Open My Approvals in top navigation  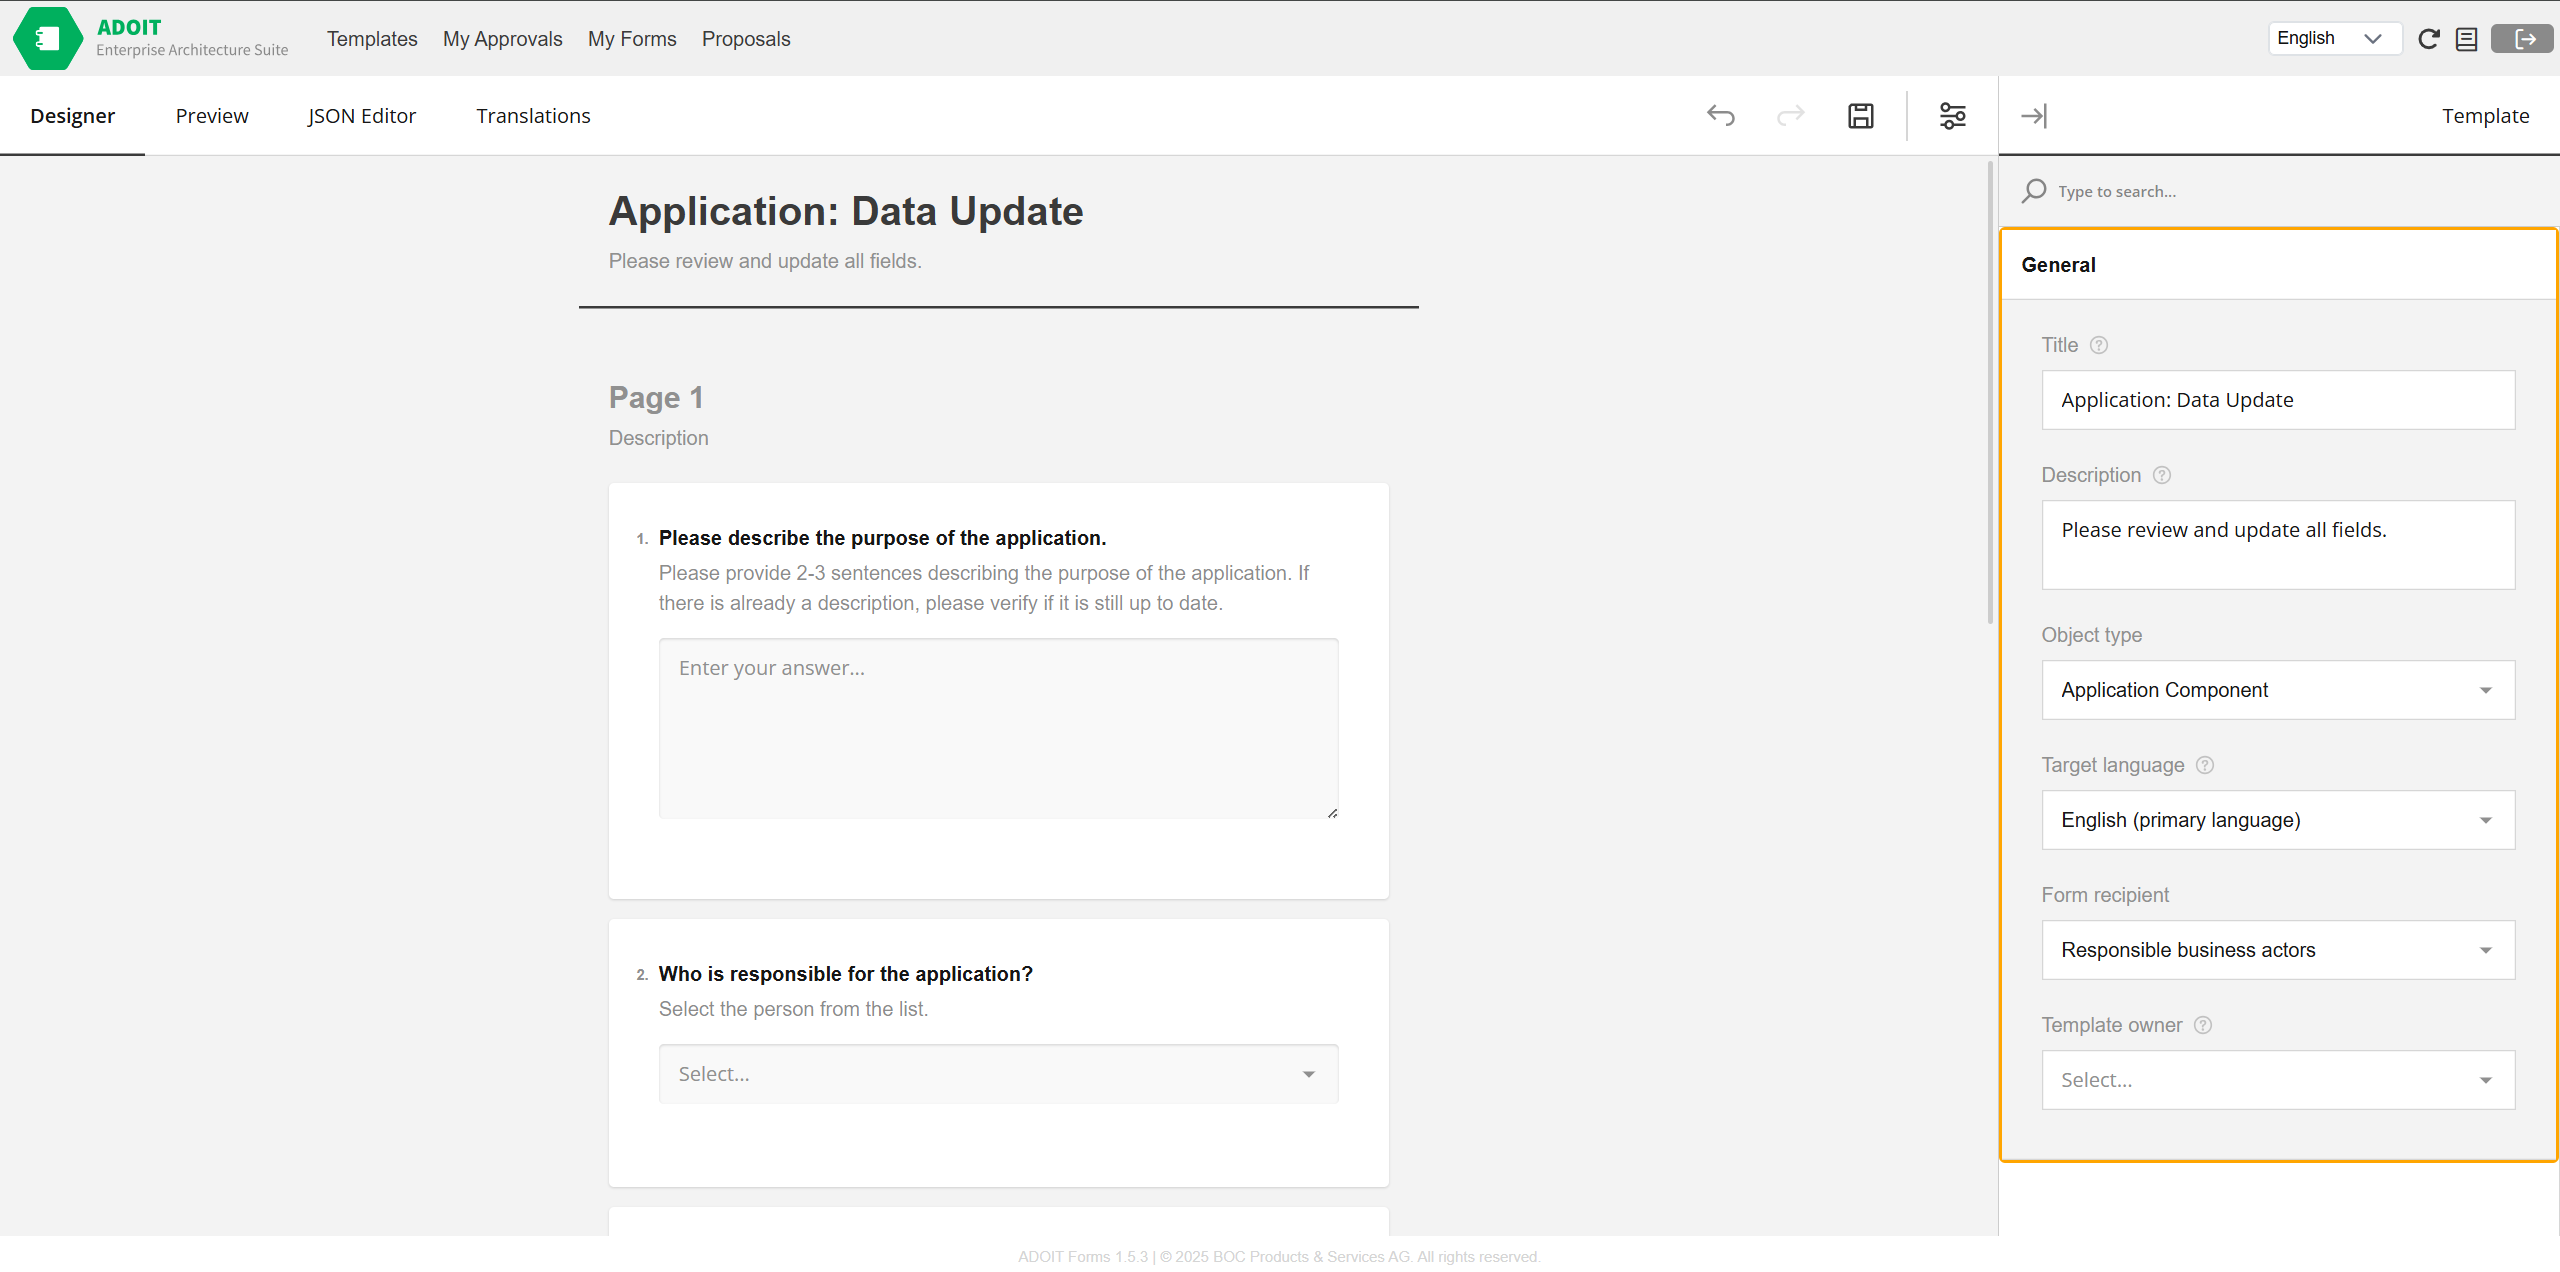(x=502, y=39)
